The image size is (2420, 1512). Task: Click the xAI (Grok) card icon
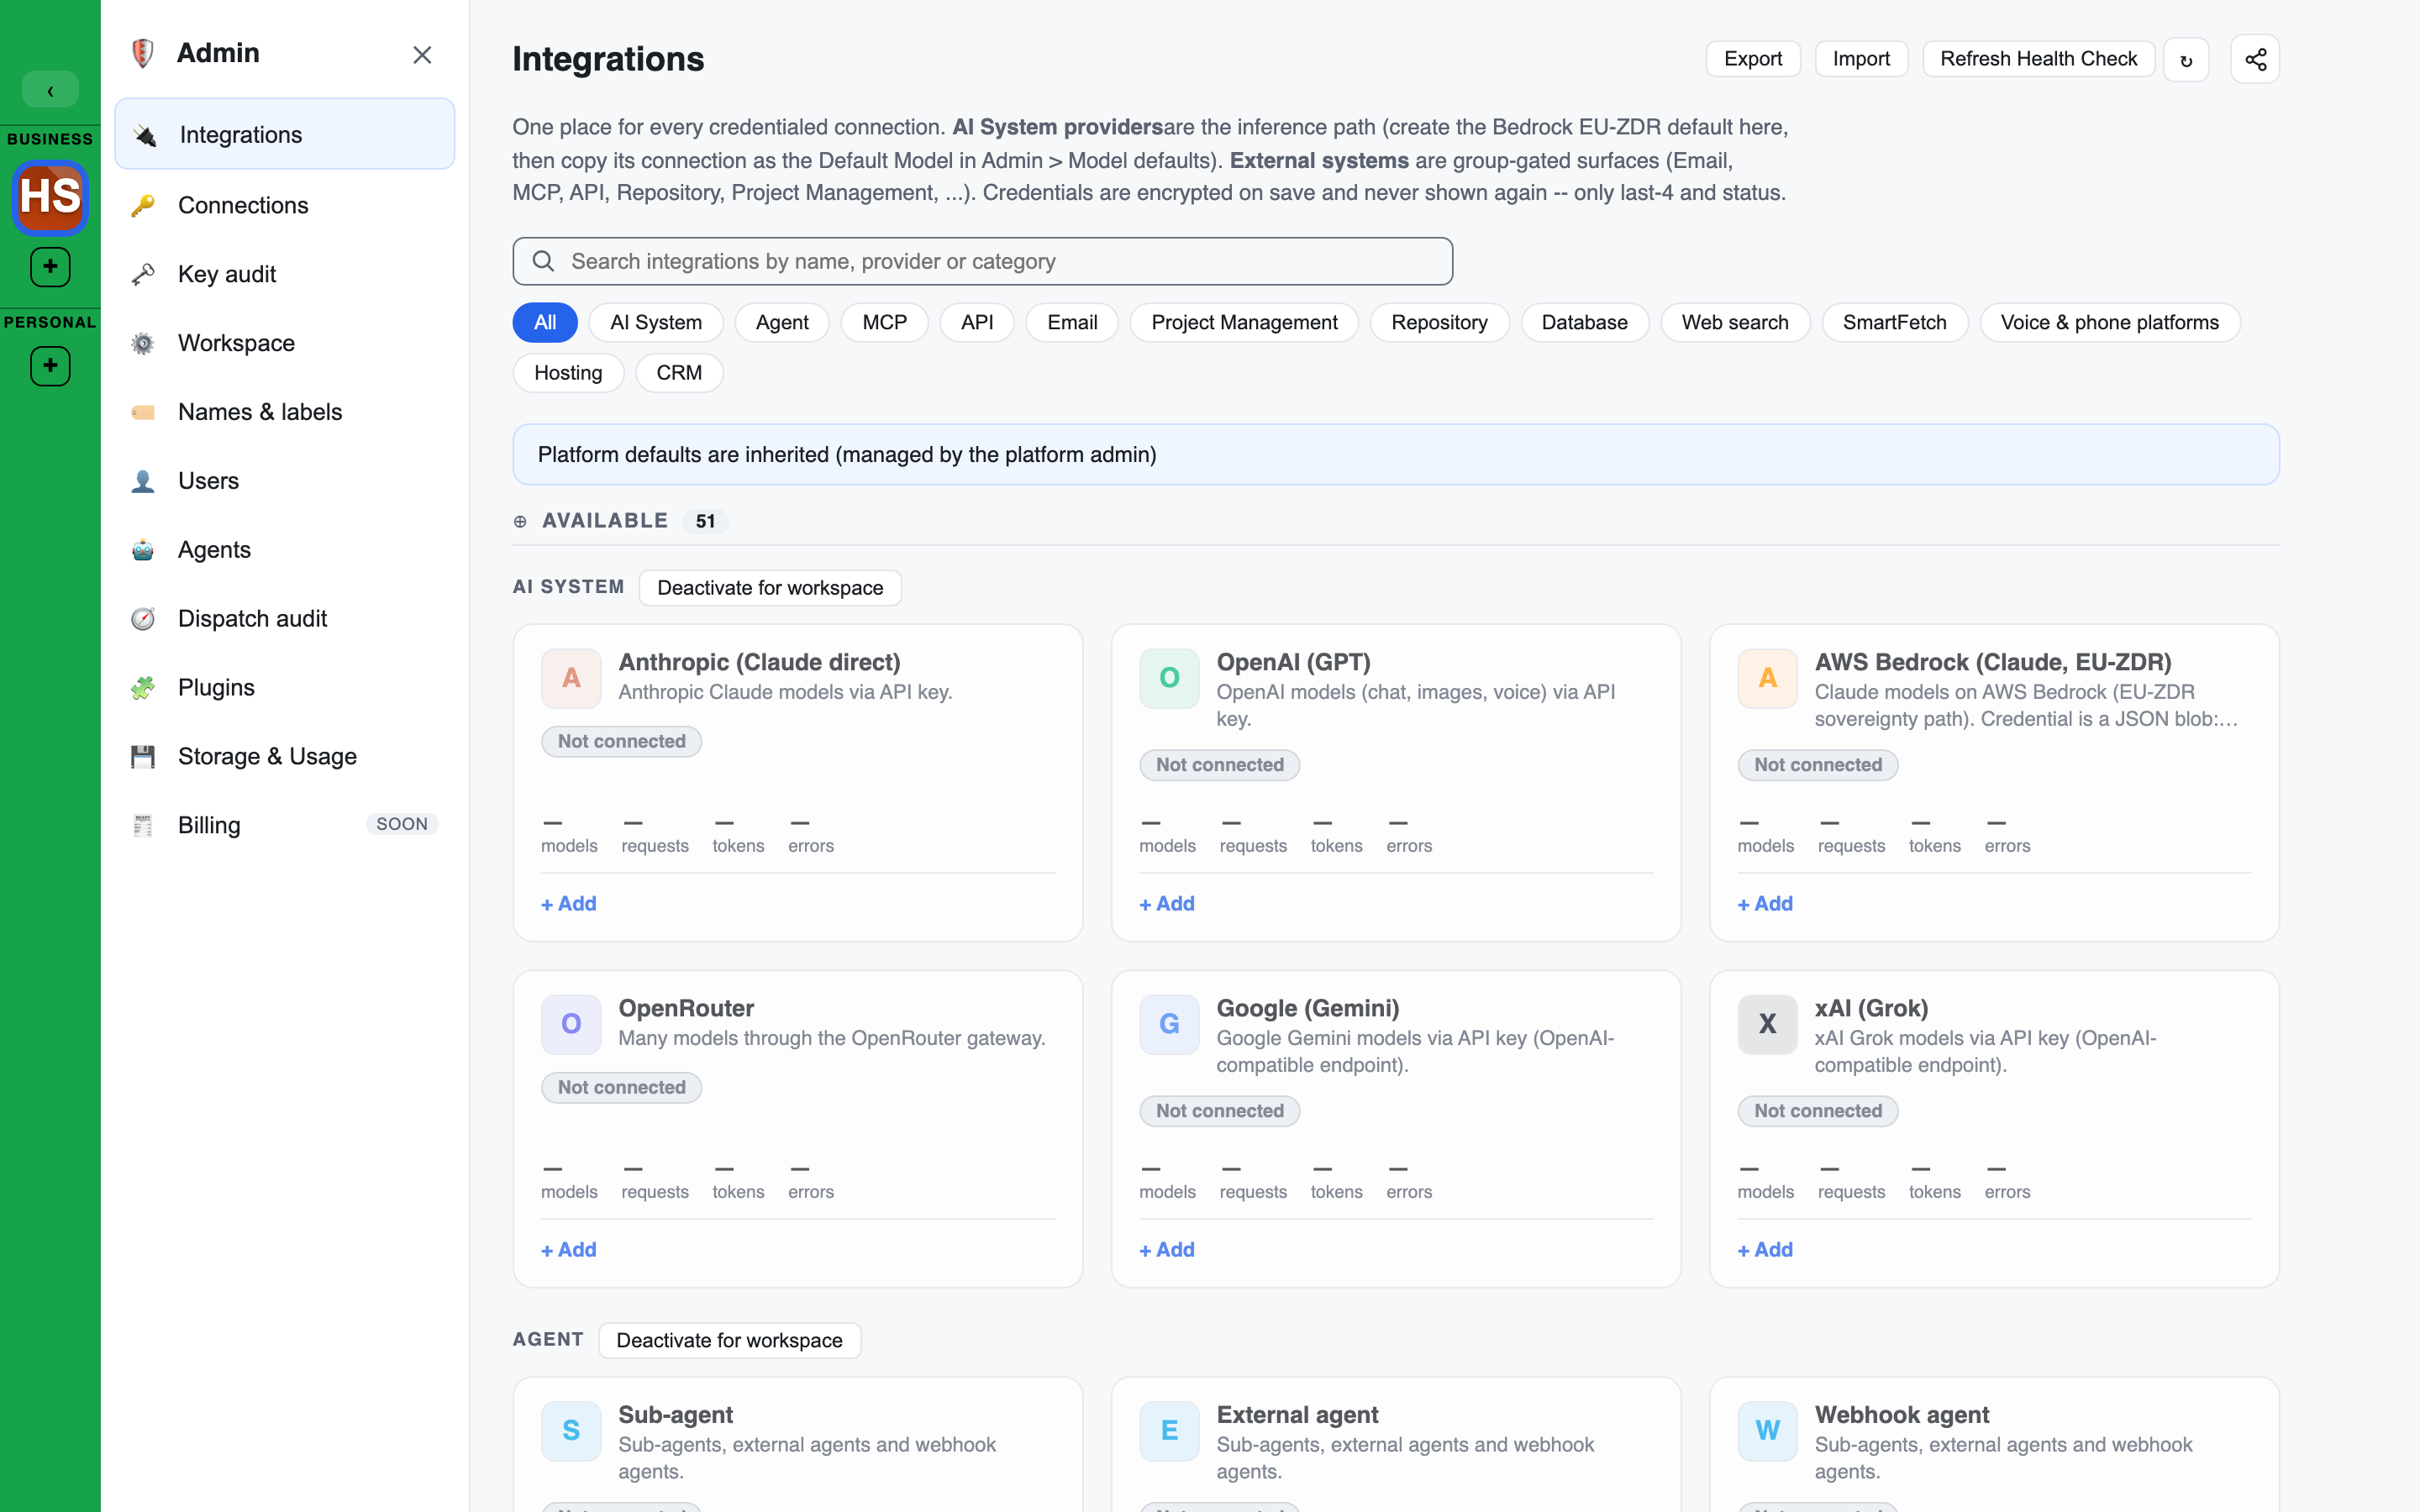tap(1767, 1024)
